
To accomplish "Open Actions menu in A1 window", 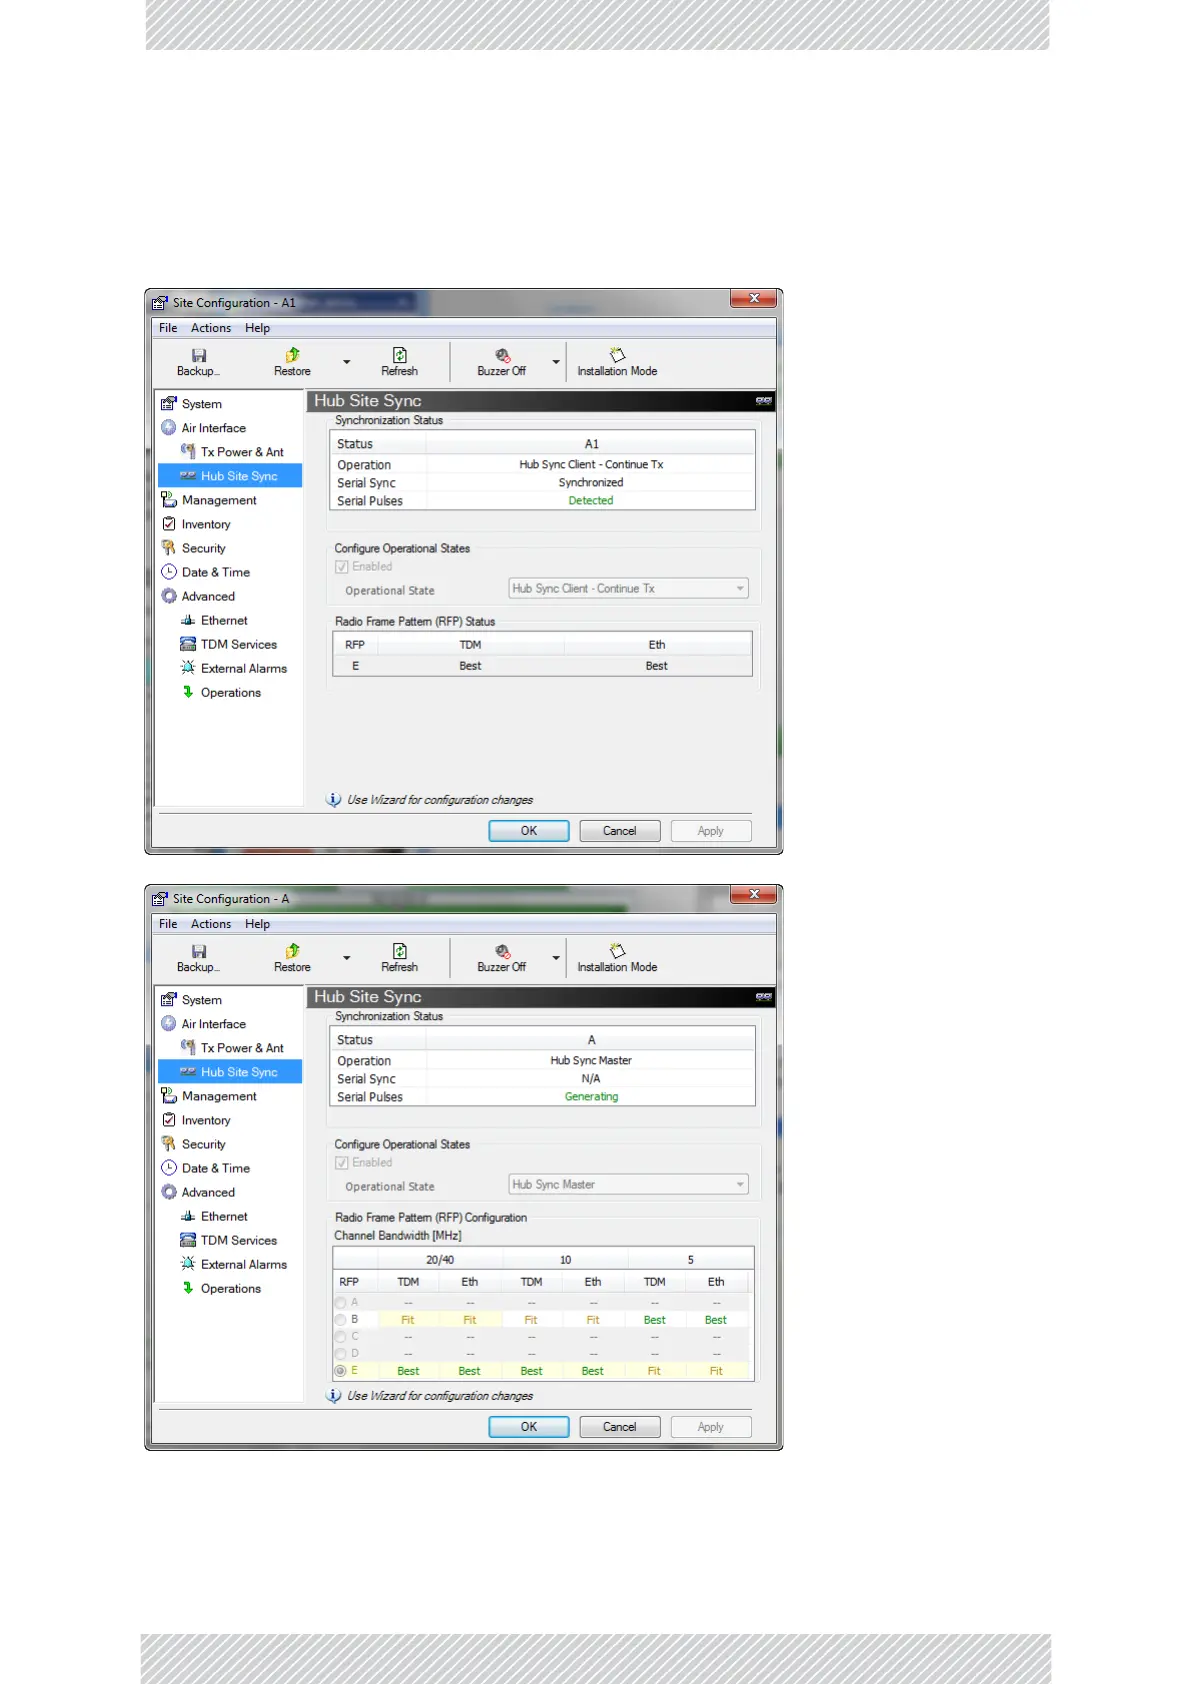I will point(211,328).
